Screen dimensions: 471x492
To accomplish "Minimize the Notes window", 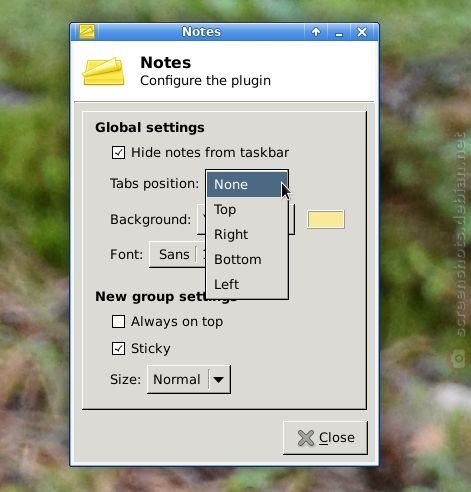I will point(339,32).
